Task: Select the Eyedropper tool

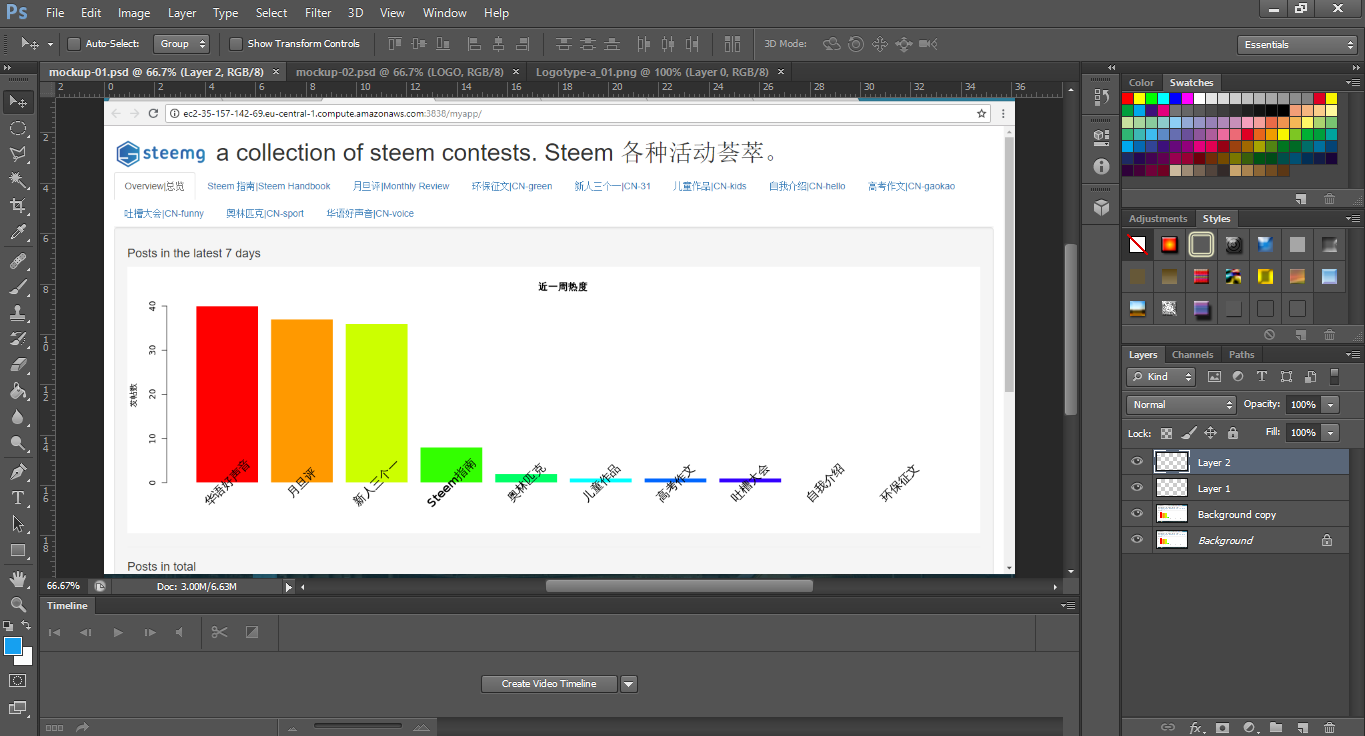Action: point(18,233)
